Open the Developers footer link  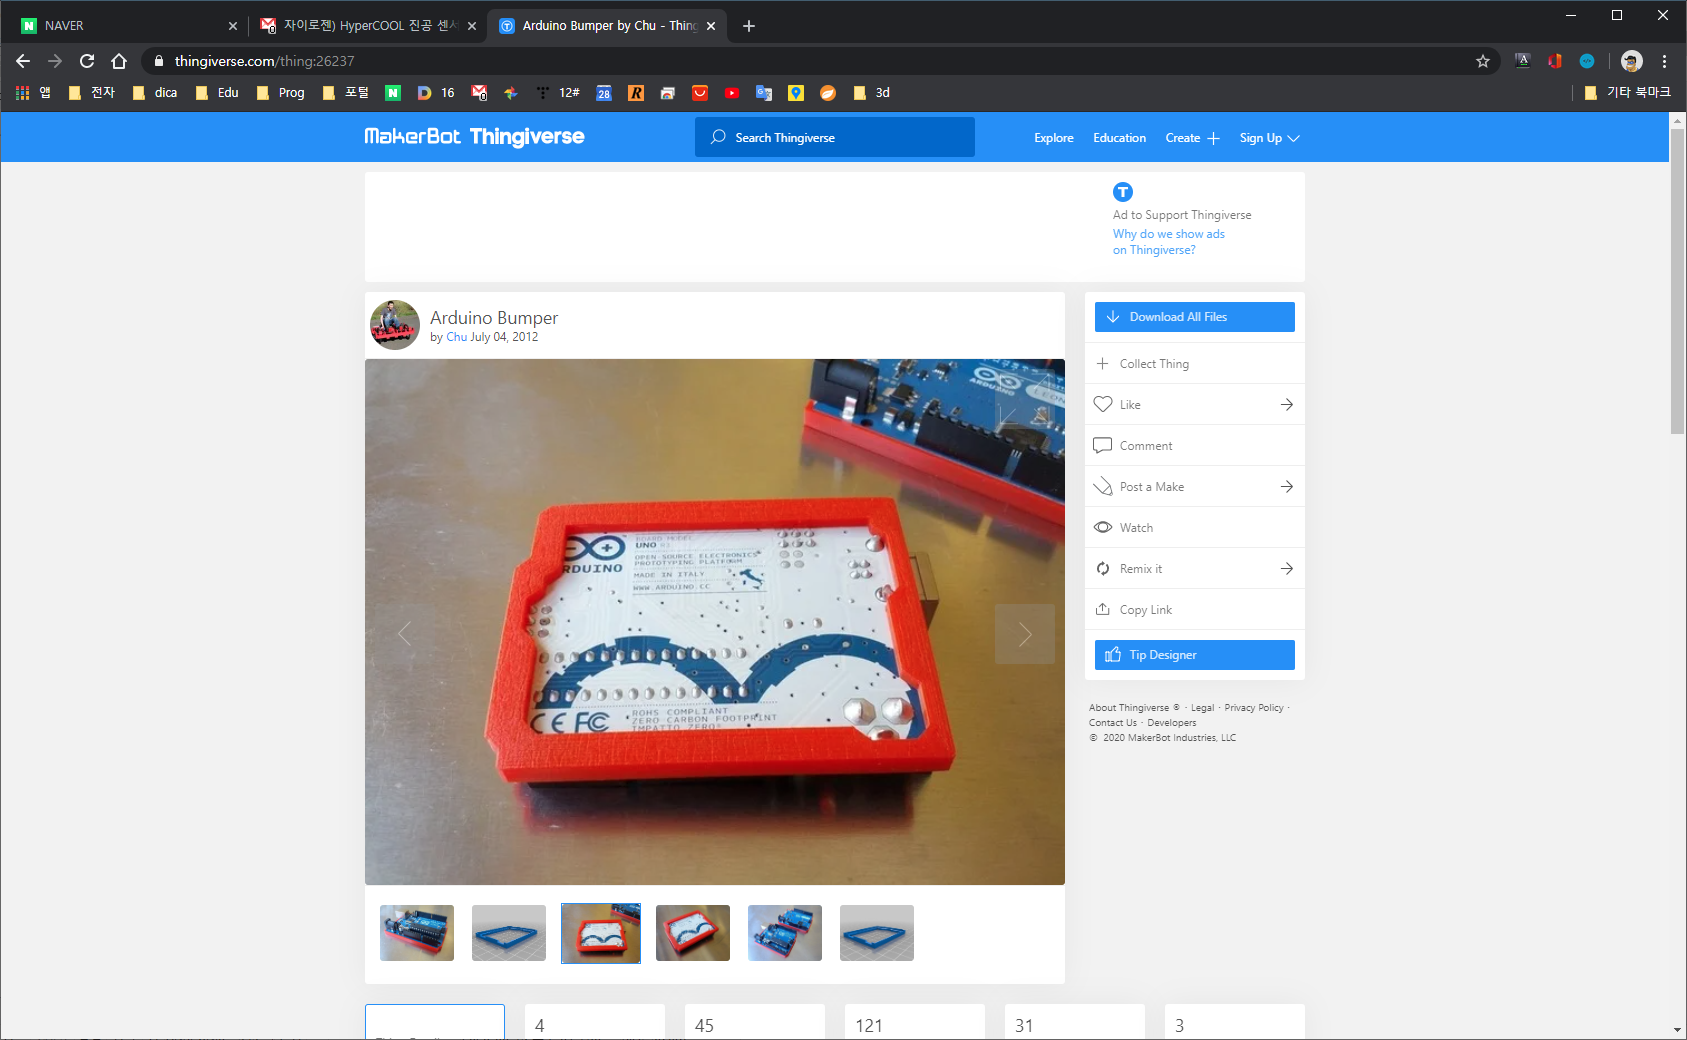click(x=1171, y=723)
